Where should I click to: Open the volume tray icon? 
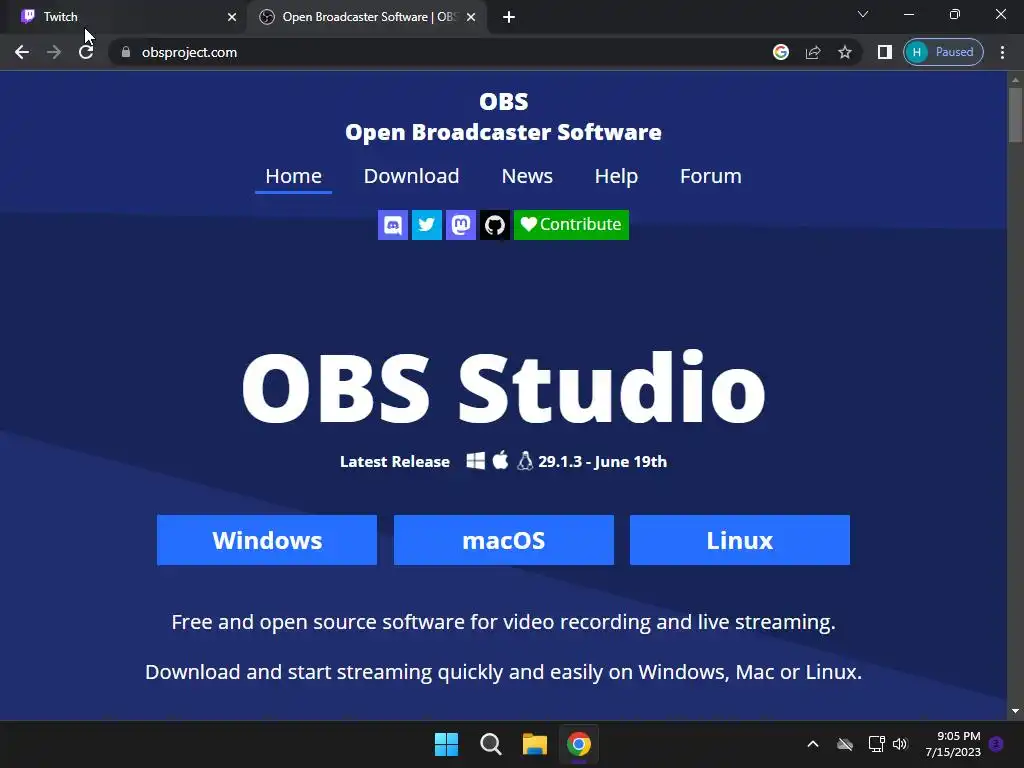click(900, 744)
